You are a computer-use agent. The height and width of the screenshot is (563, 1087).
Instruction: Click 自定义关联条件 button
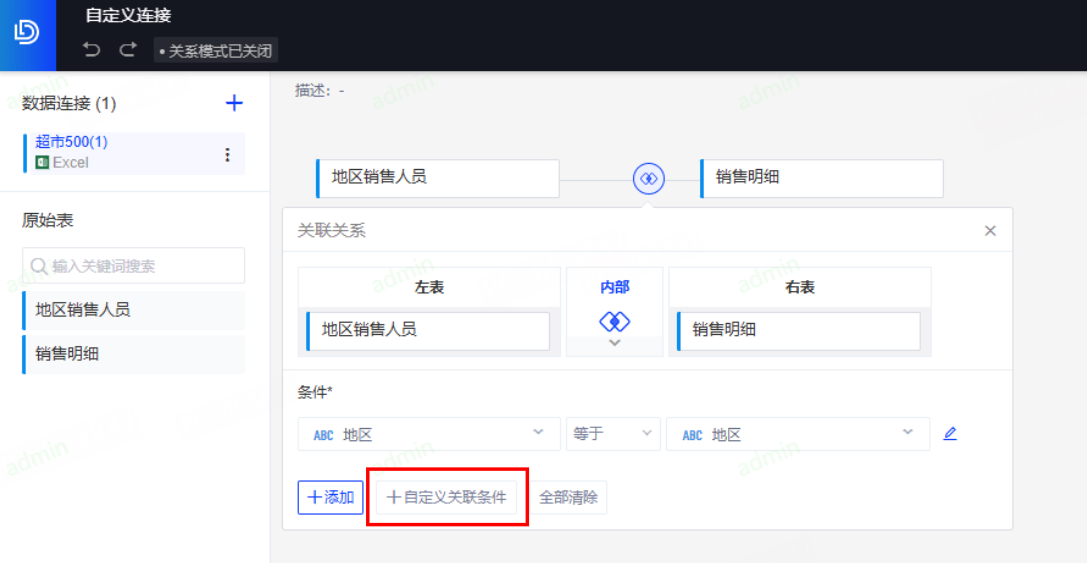click(x=446, y=497)
